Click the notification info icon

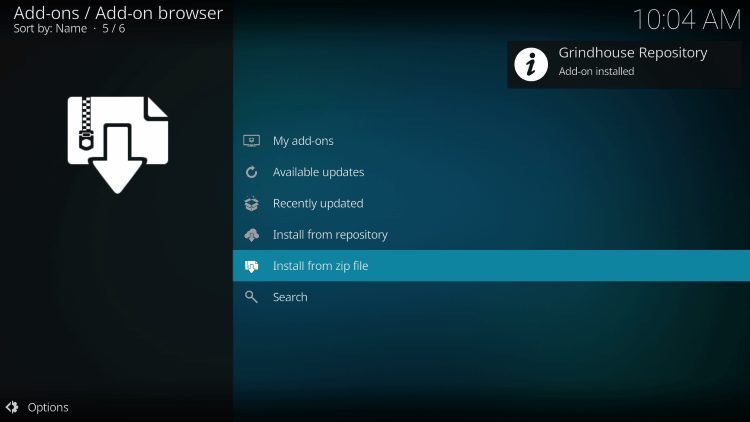tap(531, 64)
